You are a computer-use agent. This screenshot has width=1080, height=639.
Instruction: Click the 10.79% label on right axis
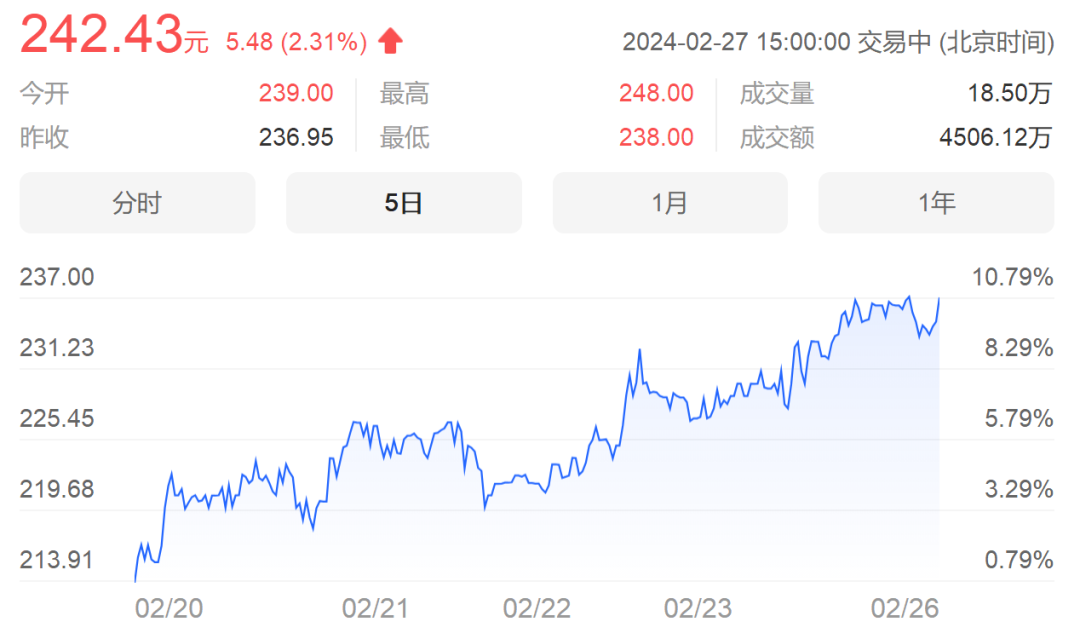[x=1013, y=277]
